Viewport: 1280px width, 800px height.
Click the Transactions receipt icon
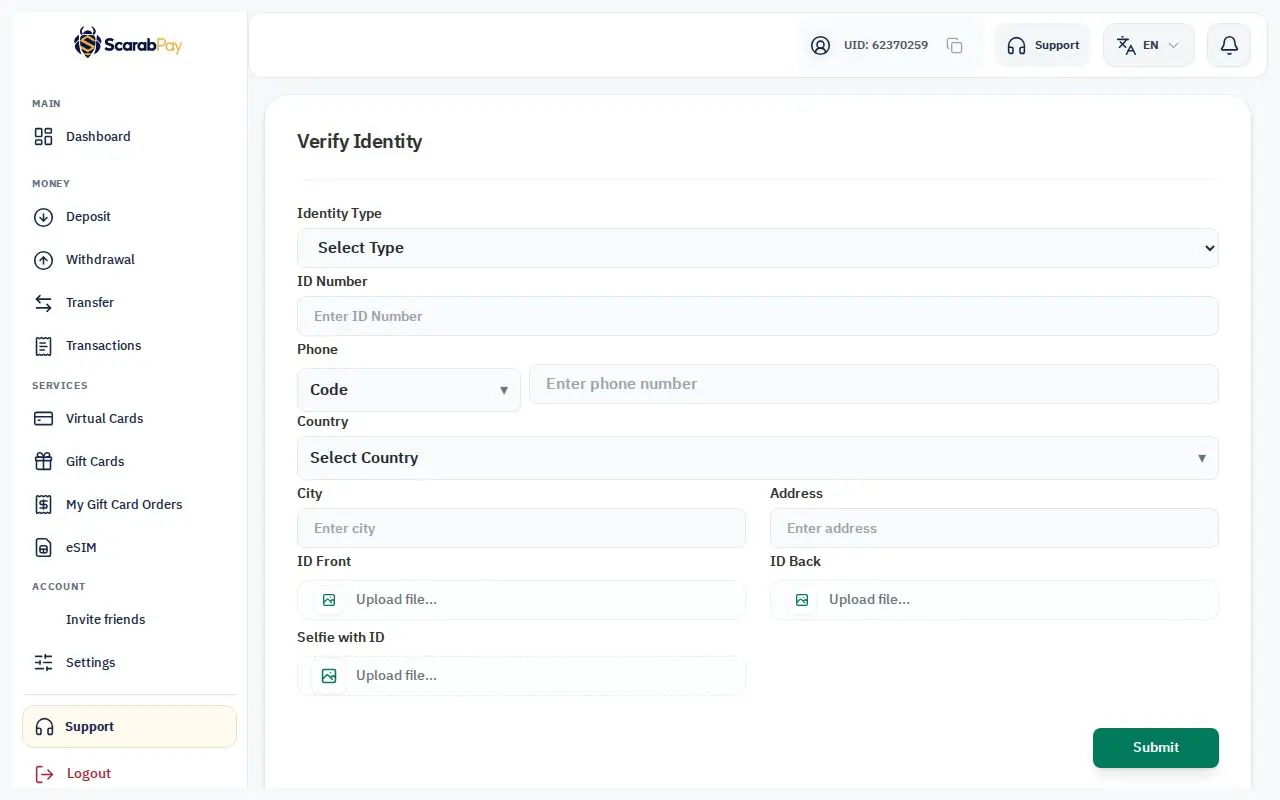[43, 346]
